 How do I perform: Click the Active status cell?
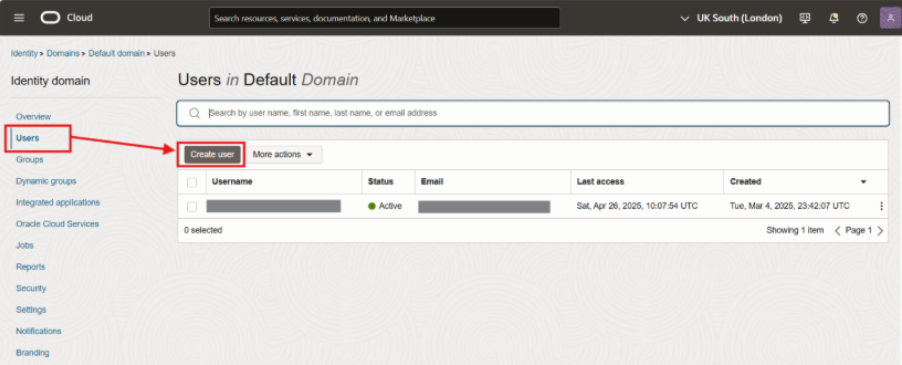[385, 206]
